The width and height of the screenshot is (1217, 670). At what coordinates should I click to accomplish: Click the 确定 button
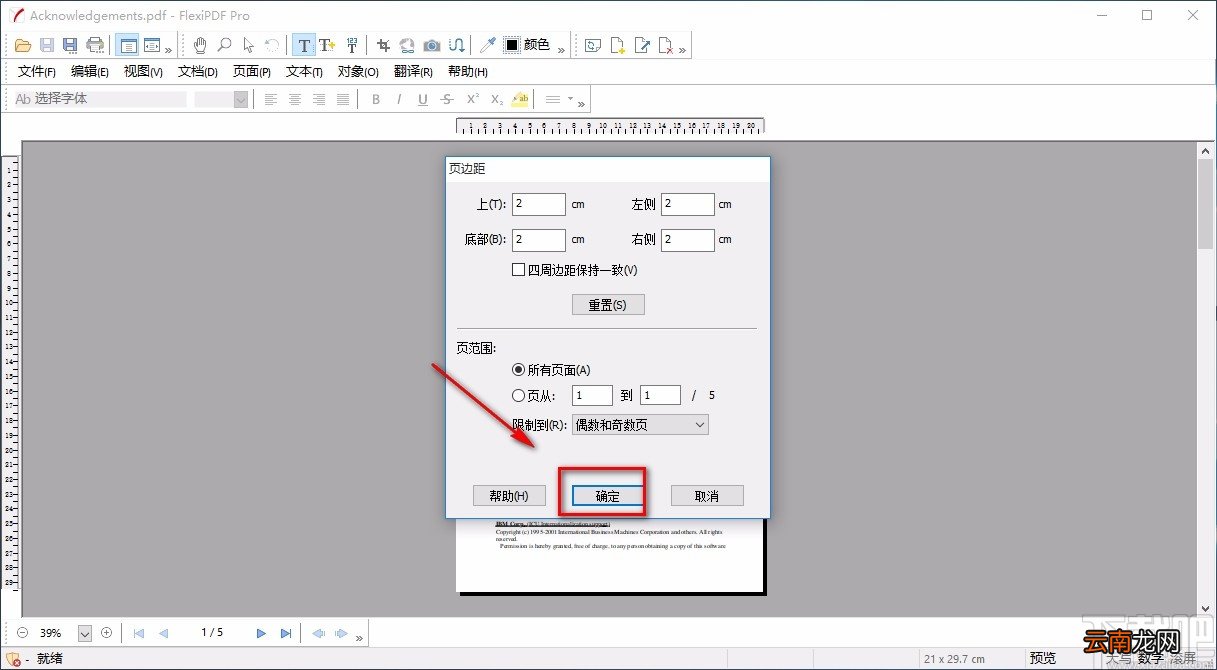point(607,495)
